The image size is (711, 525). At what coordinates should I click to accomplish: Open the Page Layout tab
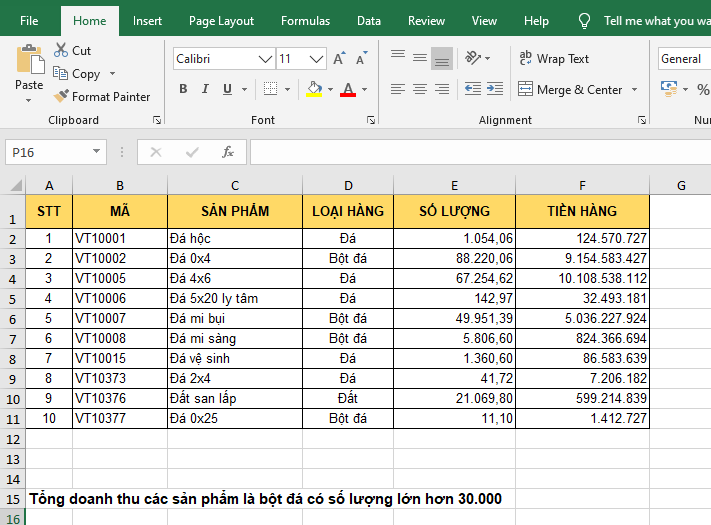(221, 21)
